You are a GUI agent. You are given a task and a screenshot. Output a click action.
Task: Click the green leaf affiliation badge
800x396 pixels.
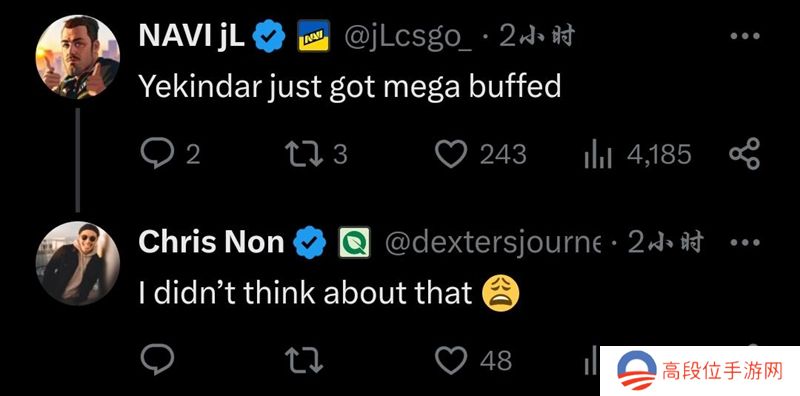[355, 242]
